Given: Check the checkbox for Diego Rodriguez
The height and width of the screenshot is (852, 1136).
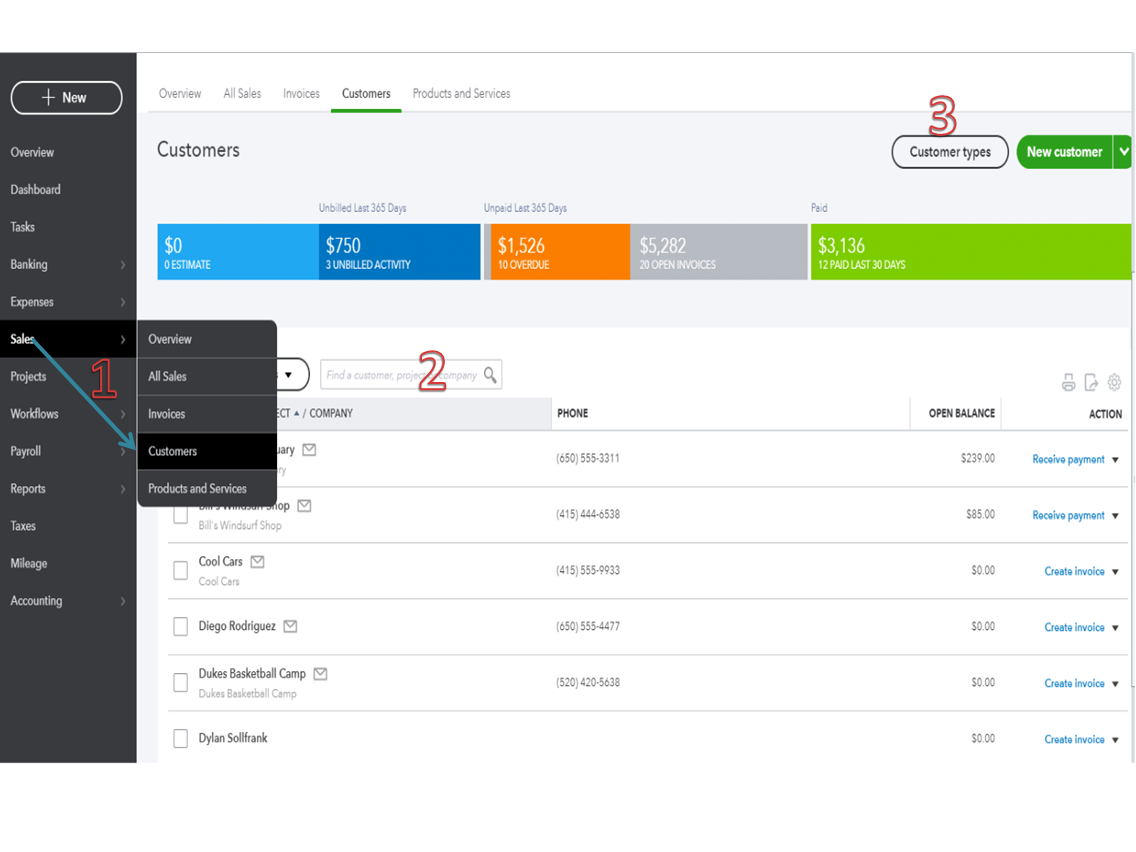Looking at the screenshot, I should click(180, 625).
